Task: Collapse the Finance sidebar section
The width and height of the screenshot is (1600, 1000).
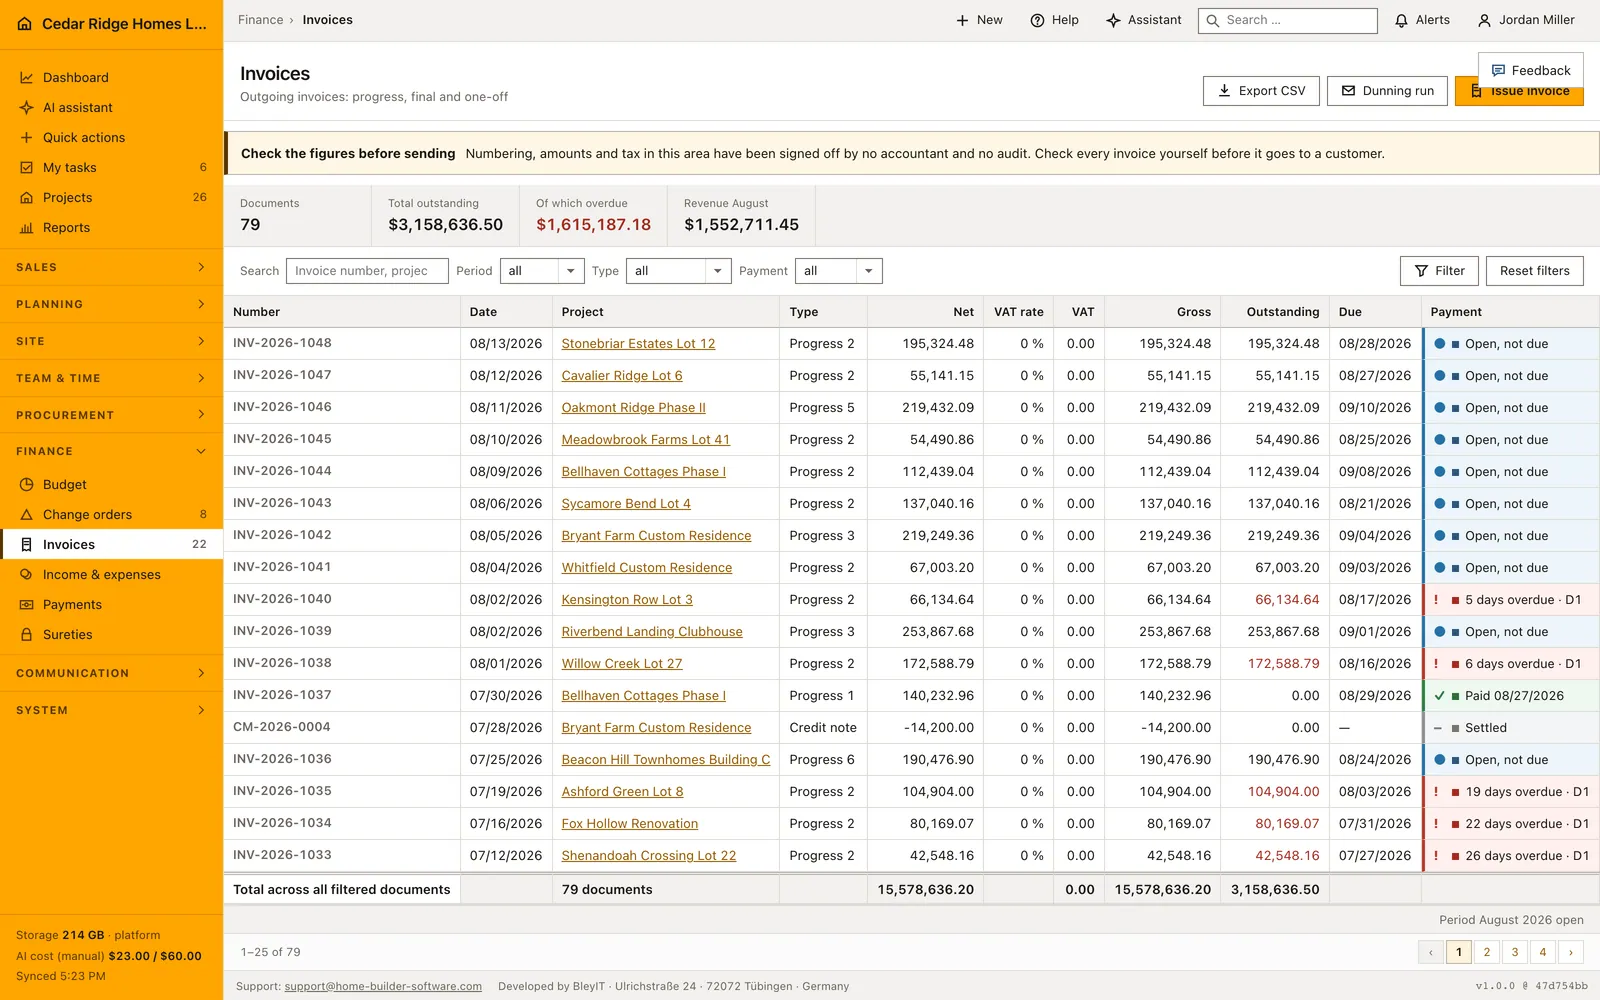Action: tap(111, 451)
